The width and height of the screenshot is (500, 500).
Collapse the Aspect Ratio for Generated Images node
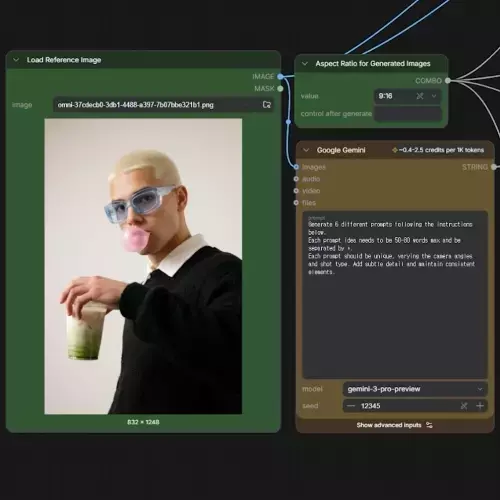point(305,63)
